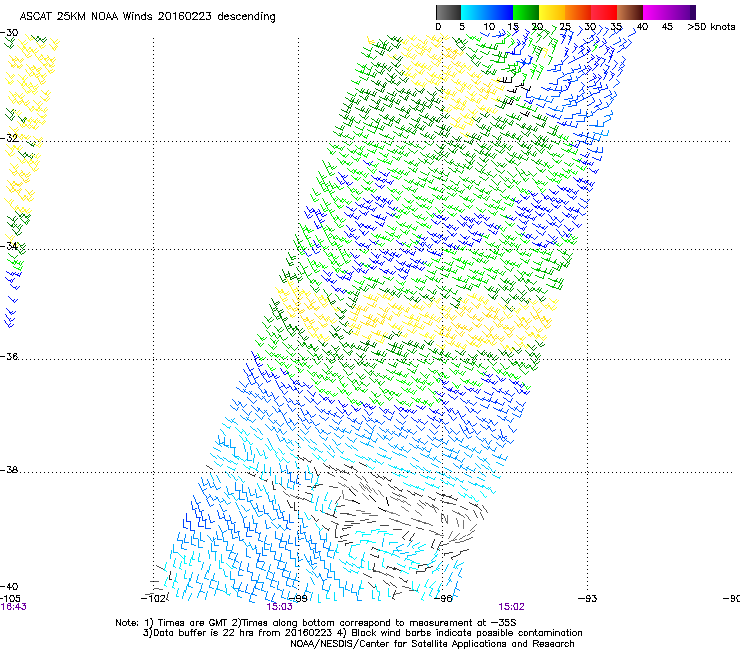Click the green 15-20 knots legend color

pos(526,12)
